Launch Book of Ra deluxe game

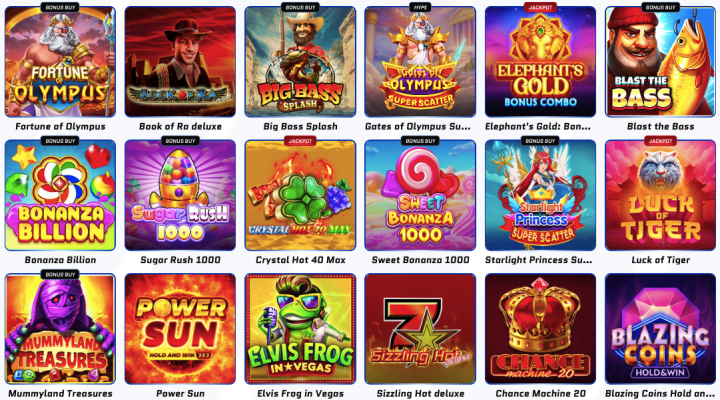click(180, 62)
